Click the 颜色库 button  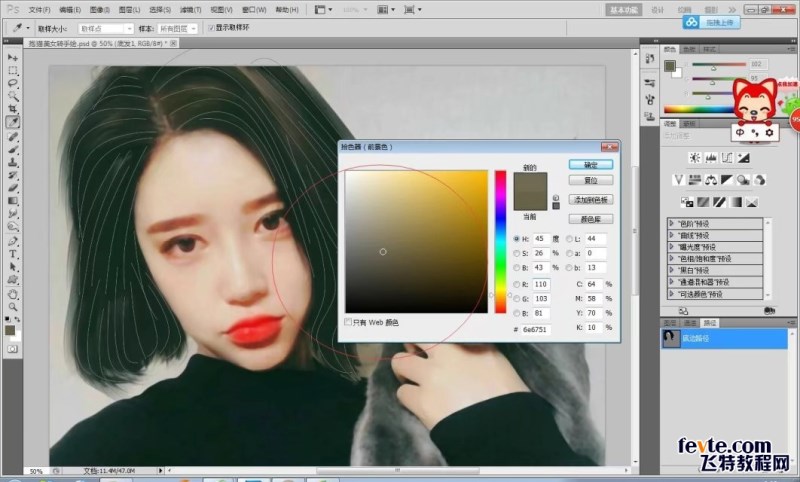pos(590,218)
